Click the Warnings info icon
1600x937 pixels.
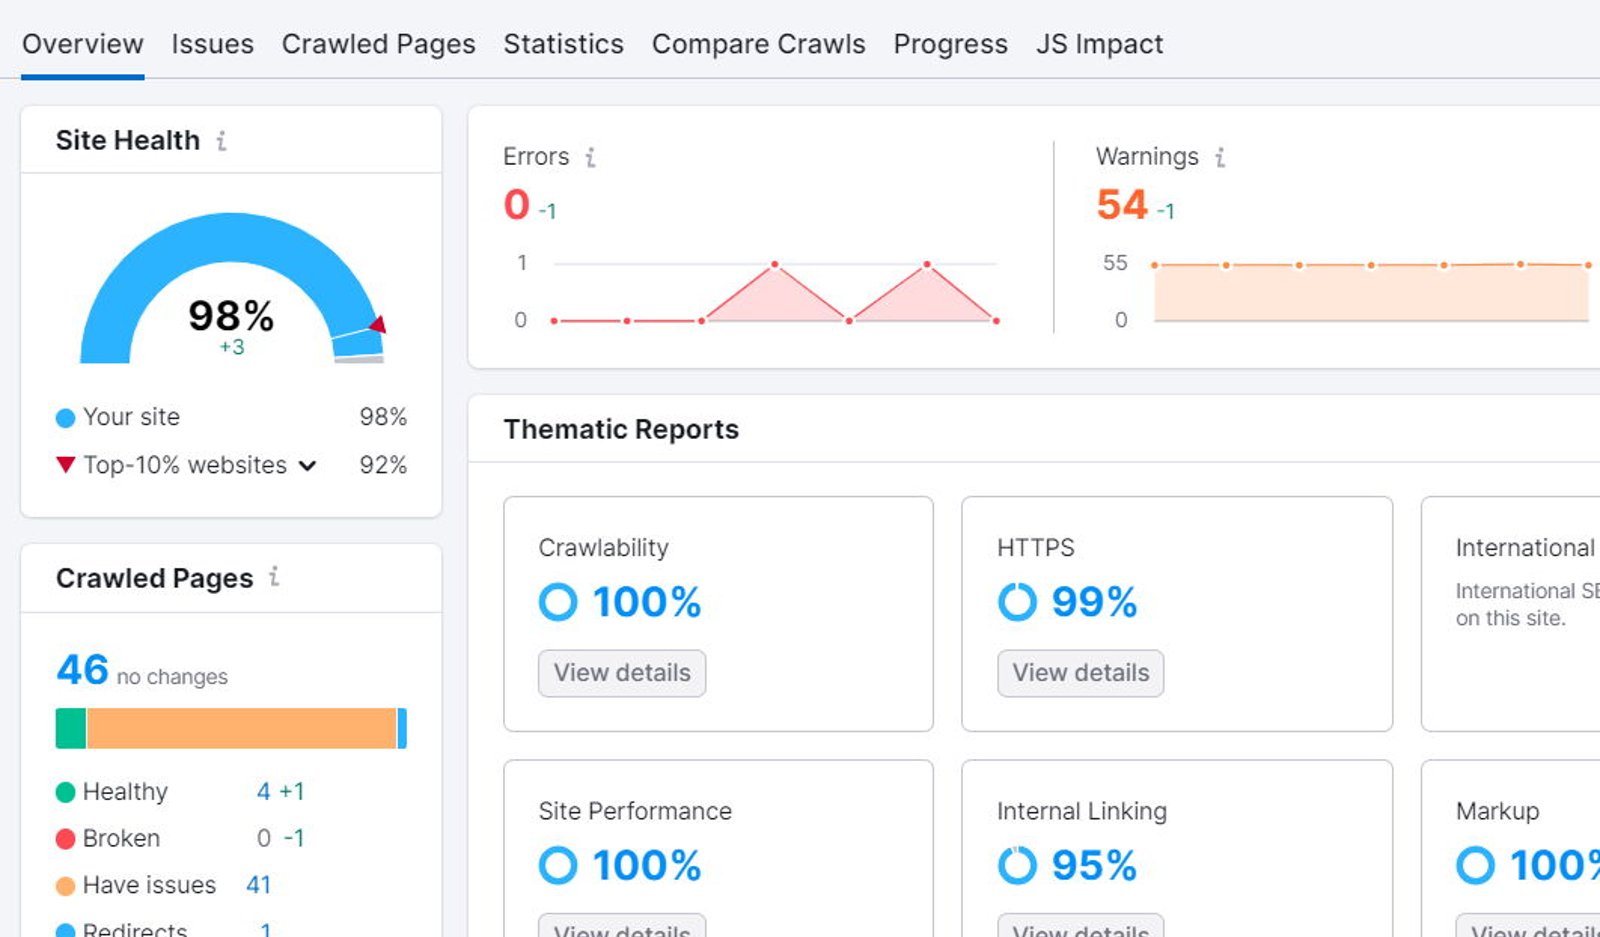[x=1219, y=157]
